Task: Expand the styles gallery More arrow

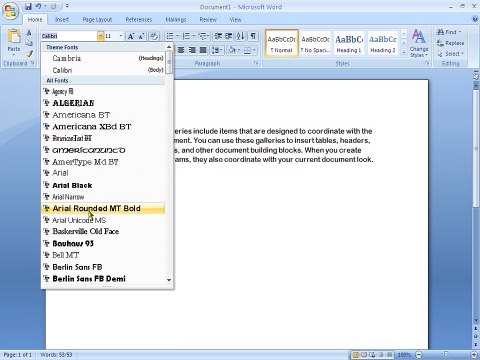Action: pos(404,52)
